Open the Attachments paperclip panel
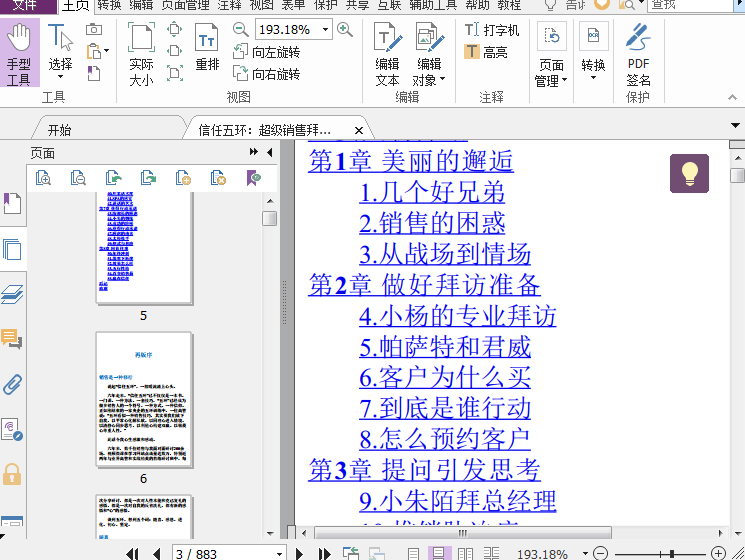Image resolution: width=745 pixels, height=560 pixels. pyautogui.click(x=12, y=384)
